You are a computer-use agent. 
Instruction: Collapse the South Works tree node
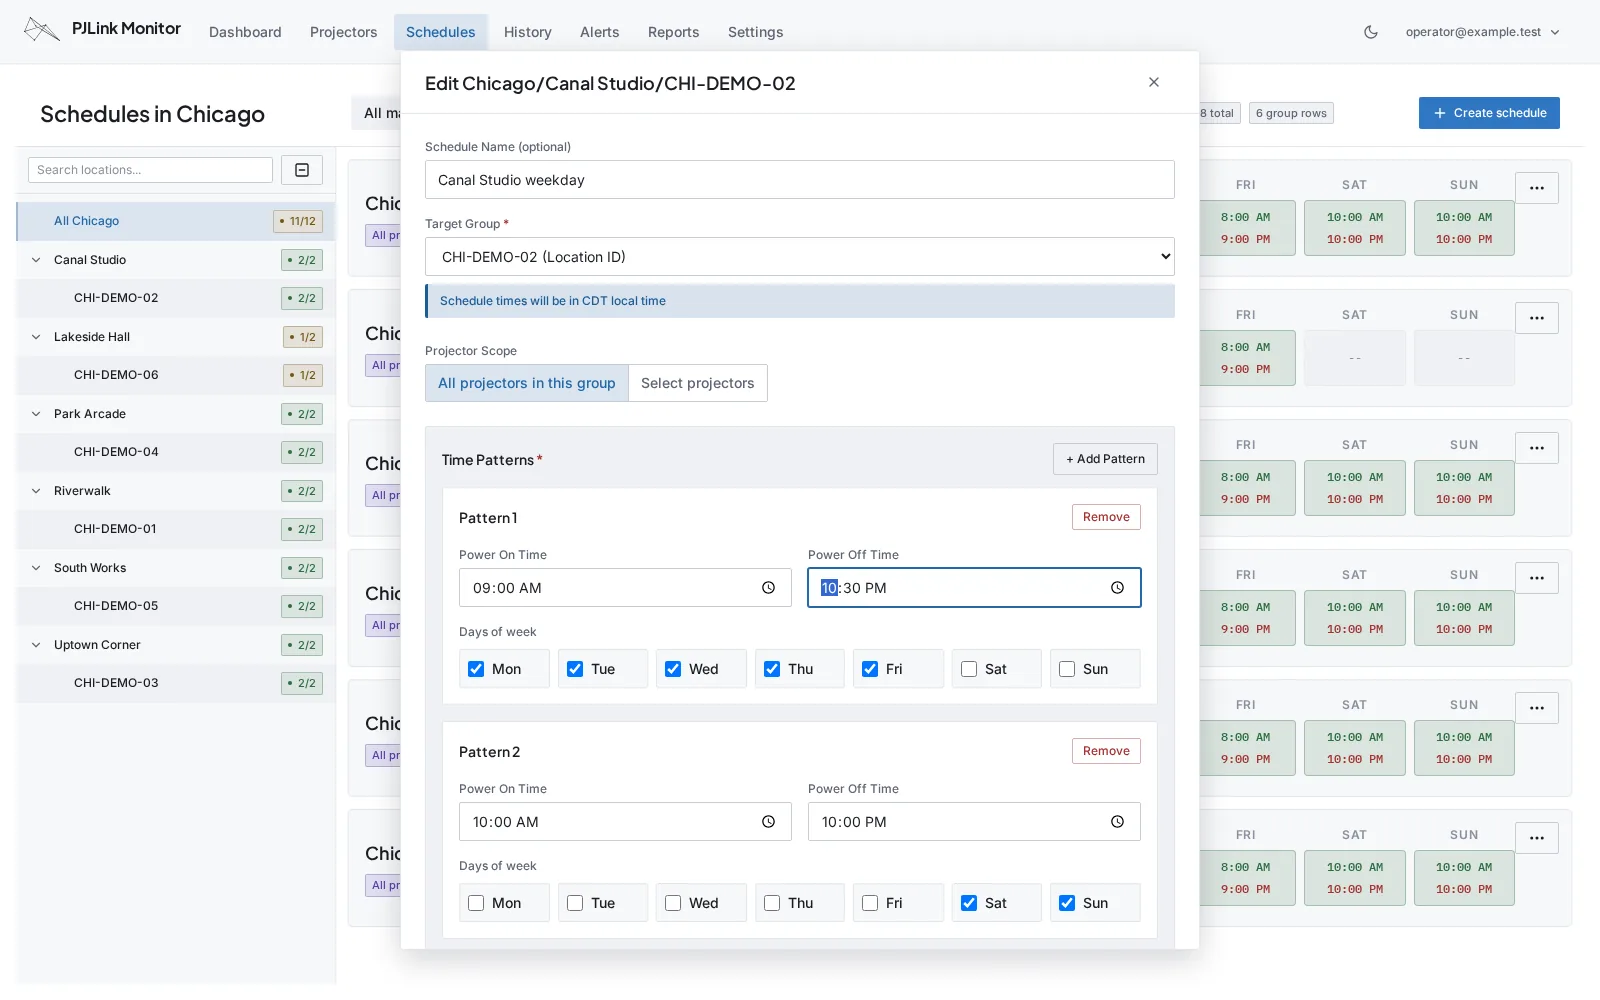click(x=36, y=568)
